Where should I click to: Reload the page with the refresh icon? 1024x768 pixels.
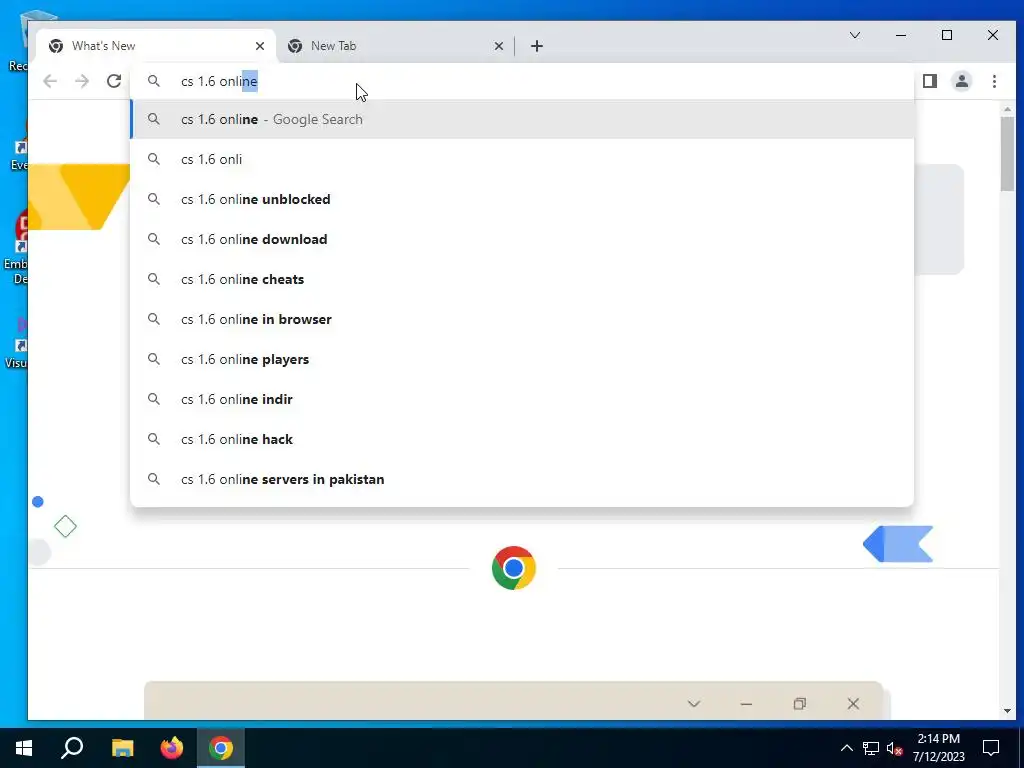(114, 81)
